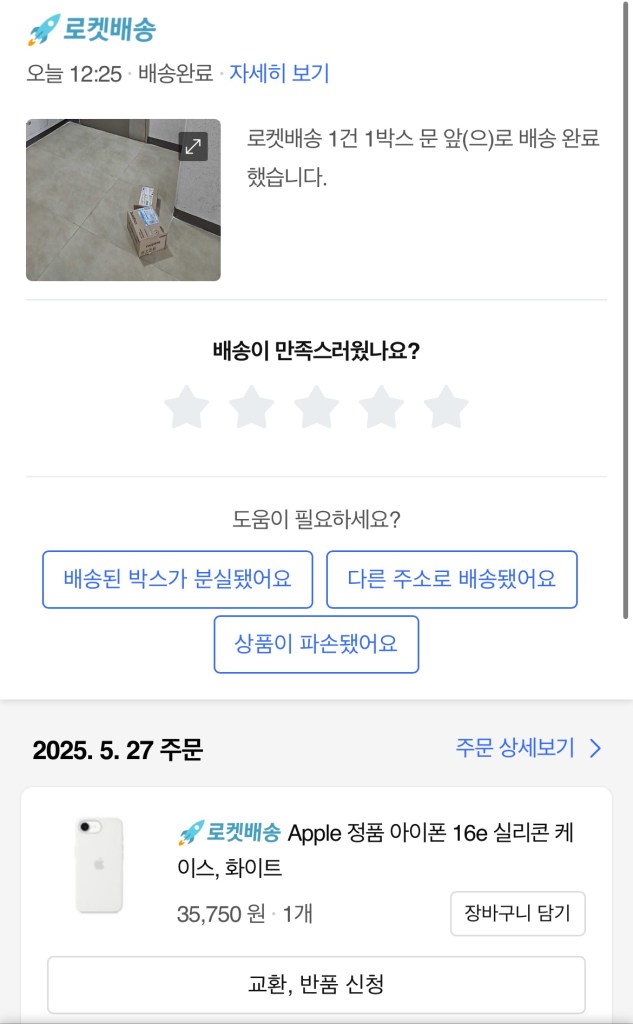Rate delivery with the fourth star
This screenshot has width=633, height=1024.
[x=381, y=408]
